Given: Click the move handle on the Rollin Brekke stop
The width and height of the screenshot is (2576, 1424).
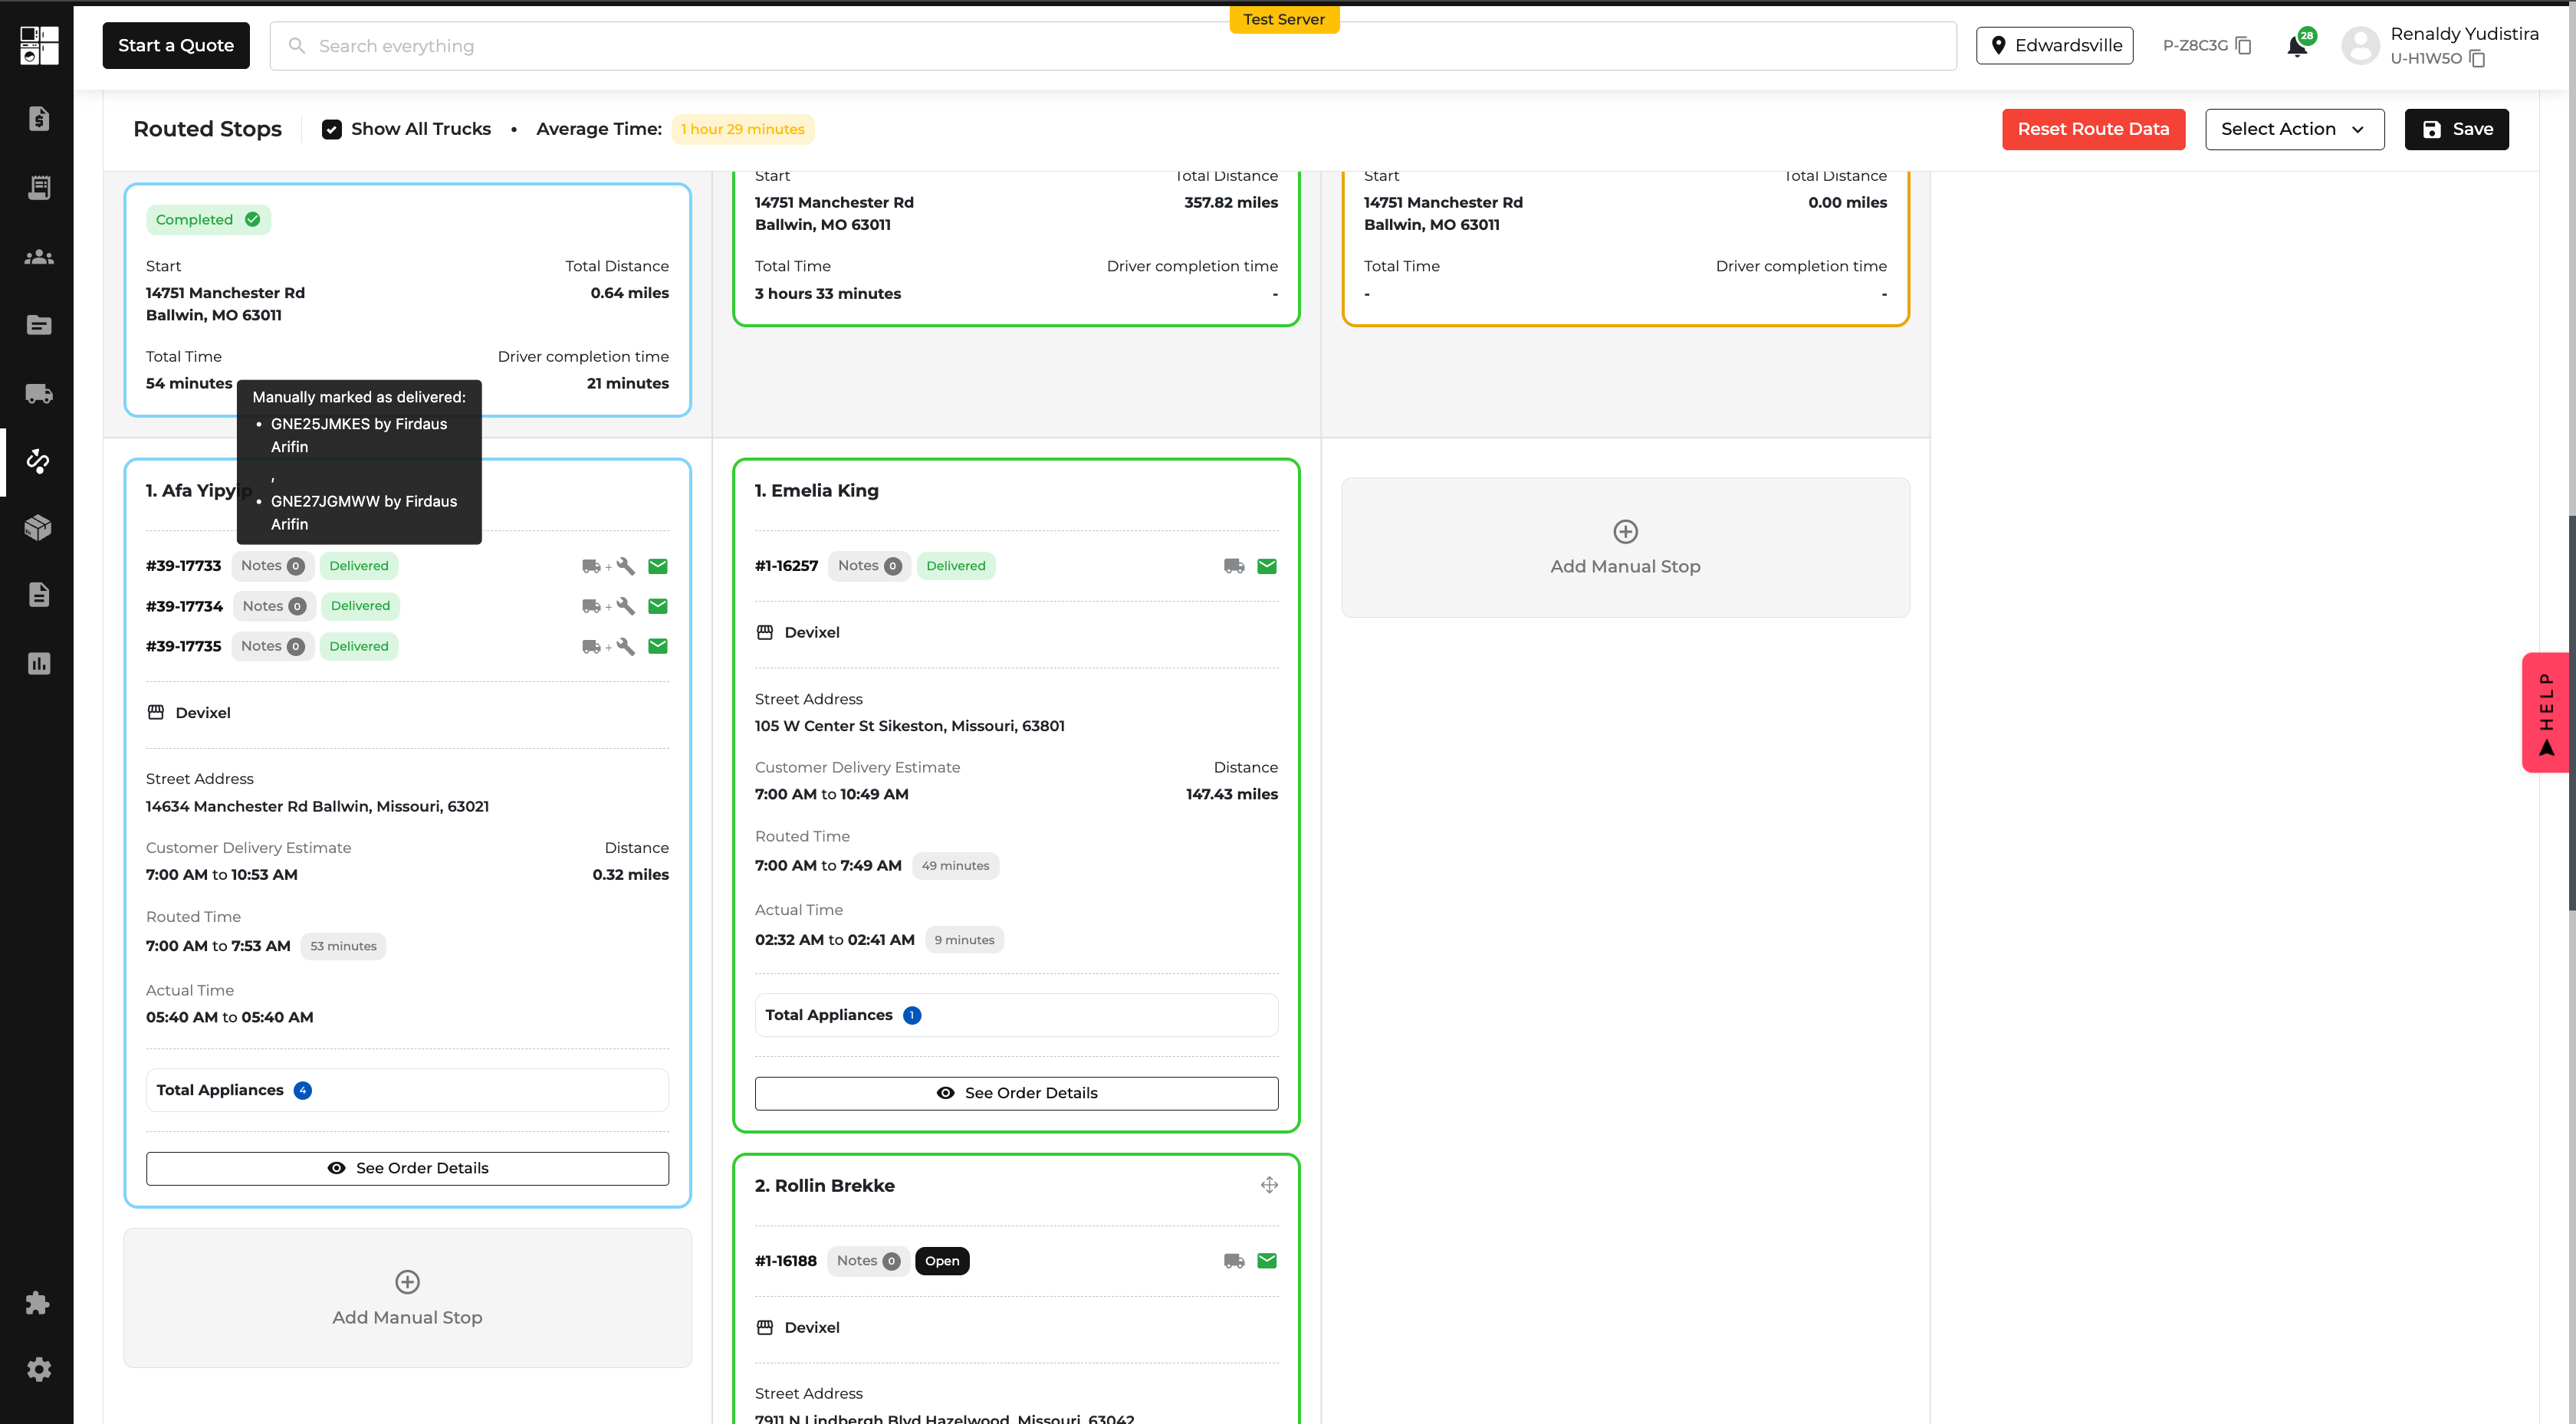Looking at the screenshot, I should (x=1269, y=1185).
